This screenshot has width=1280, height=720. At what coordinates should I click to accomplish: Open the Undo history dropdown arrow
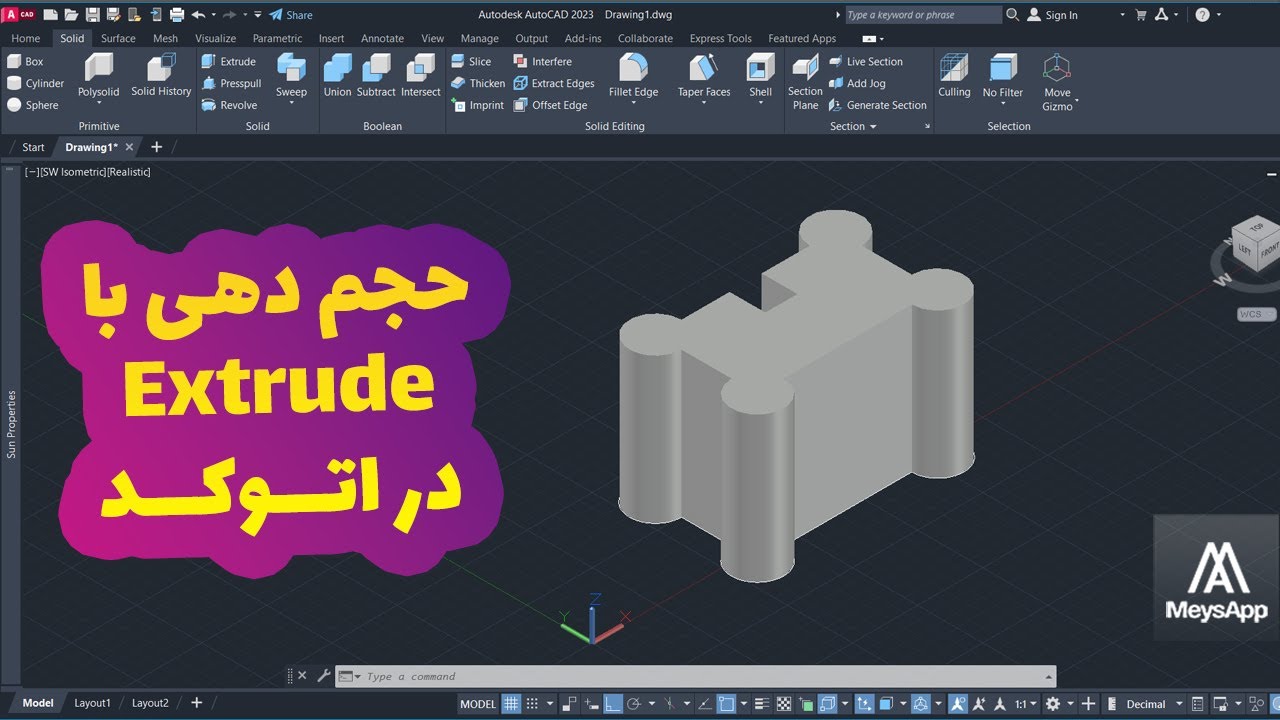(x=214, y=15)
